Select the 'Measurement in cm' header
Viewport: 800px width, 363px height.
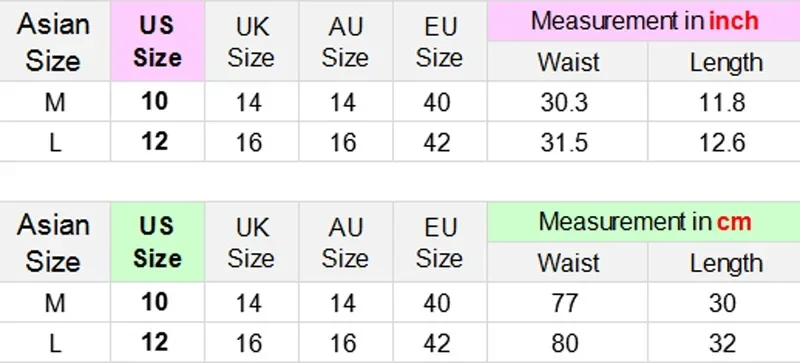pyautogui.click(x=644, y=222)
